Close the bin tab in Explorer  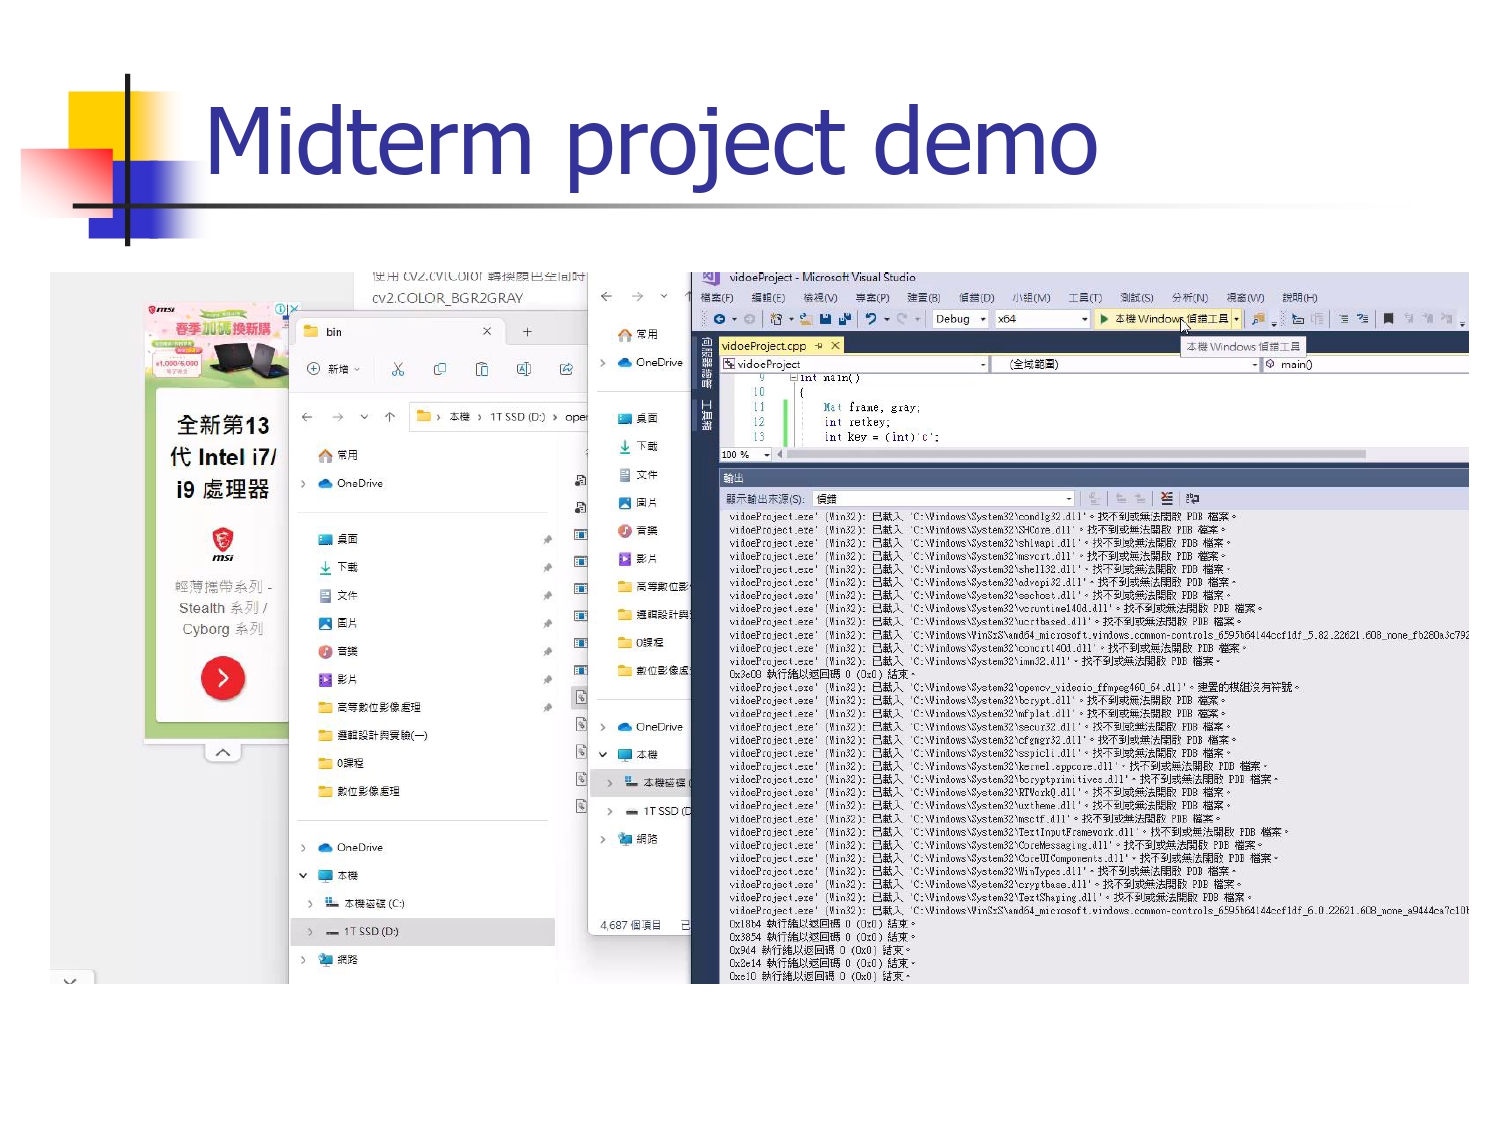pyautogui.click(x=487, y=332)
